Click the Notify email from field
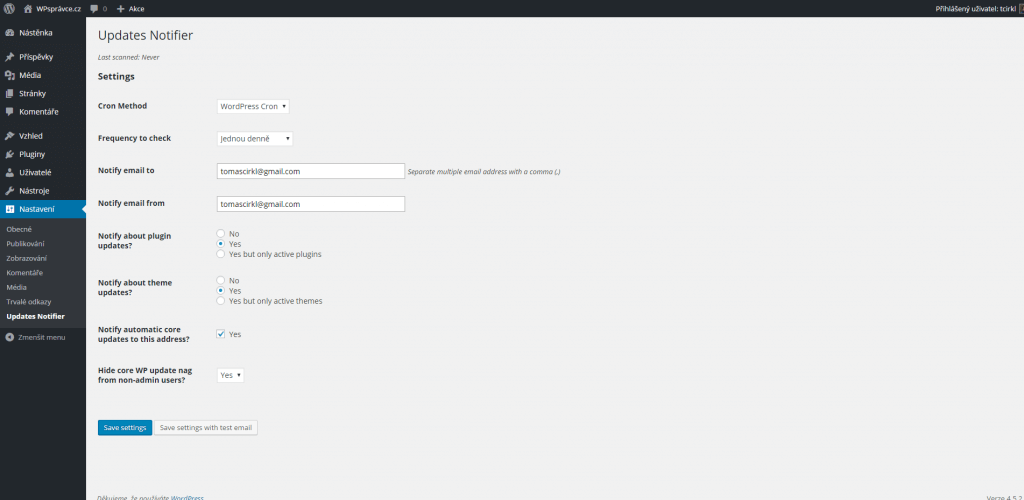This screenshot has height=500, width=1024. 311,204
